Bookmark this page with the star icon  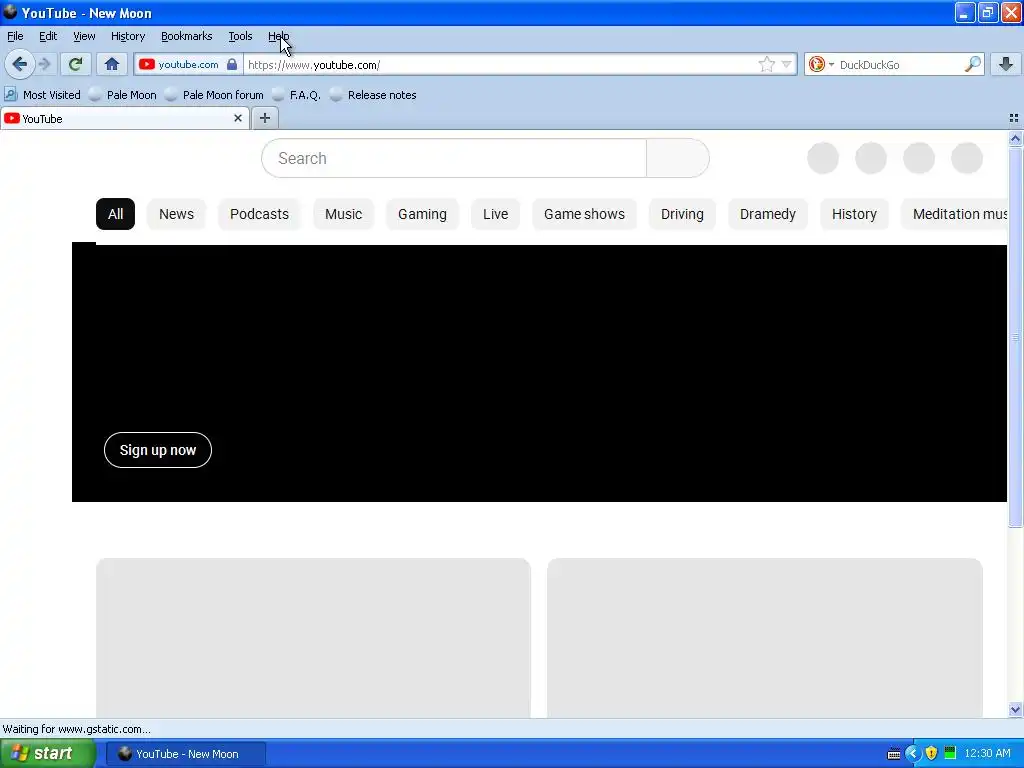pyautogui.click(x=767, y=64)
